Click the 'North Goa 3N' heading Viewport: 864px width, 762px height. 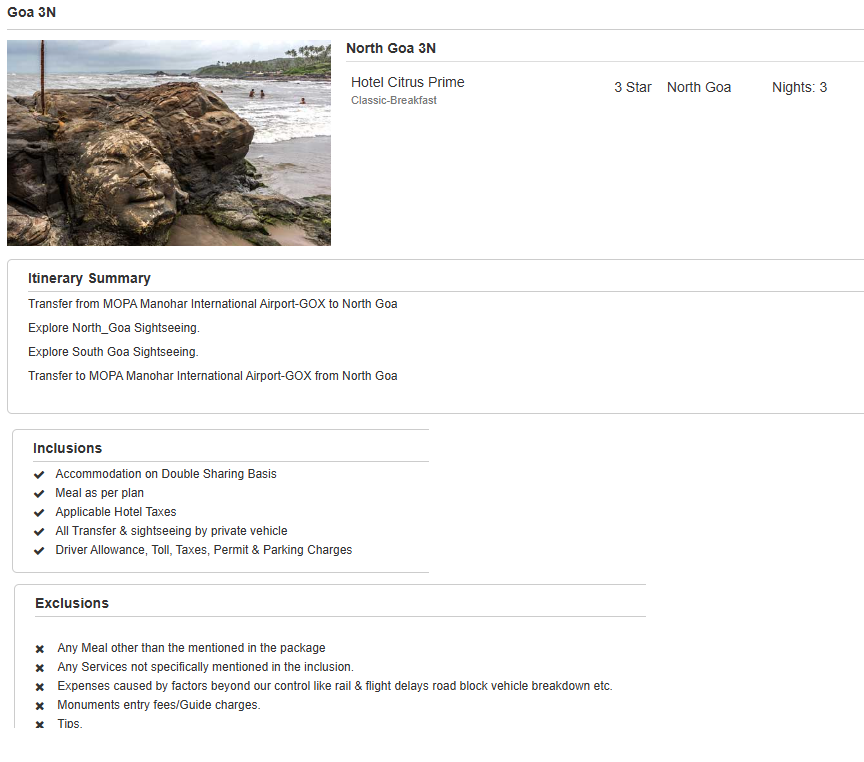pos(391,48)
